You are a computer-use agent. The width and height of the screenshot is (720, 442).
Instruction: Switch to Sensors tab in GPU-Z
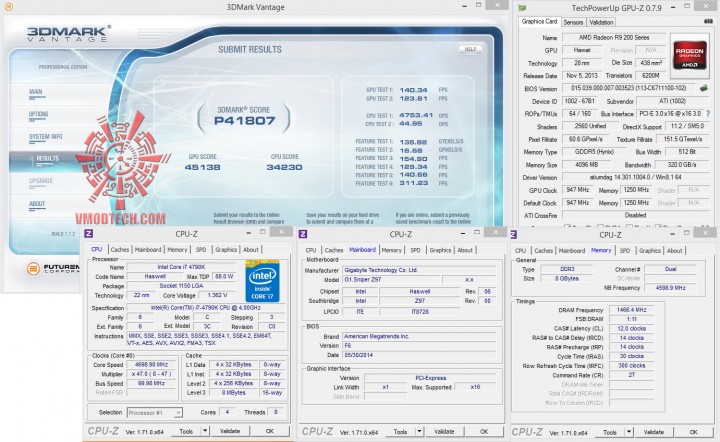click(x=573, y=22)
